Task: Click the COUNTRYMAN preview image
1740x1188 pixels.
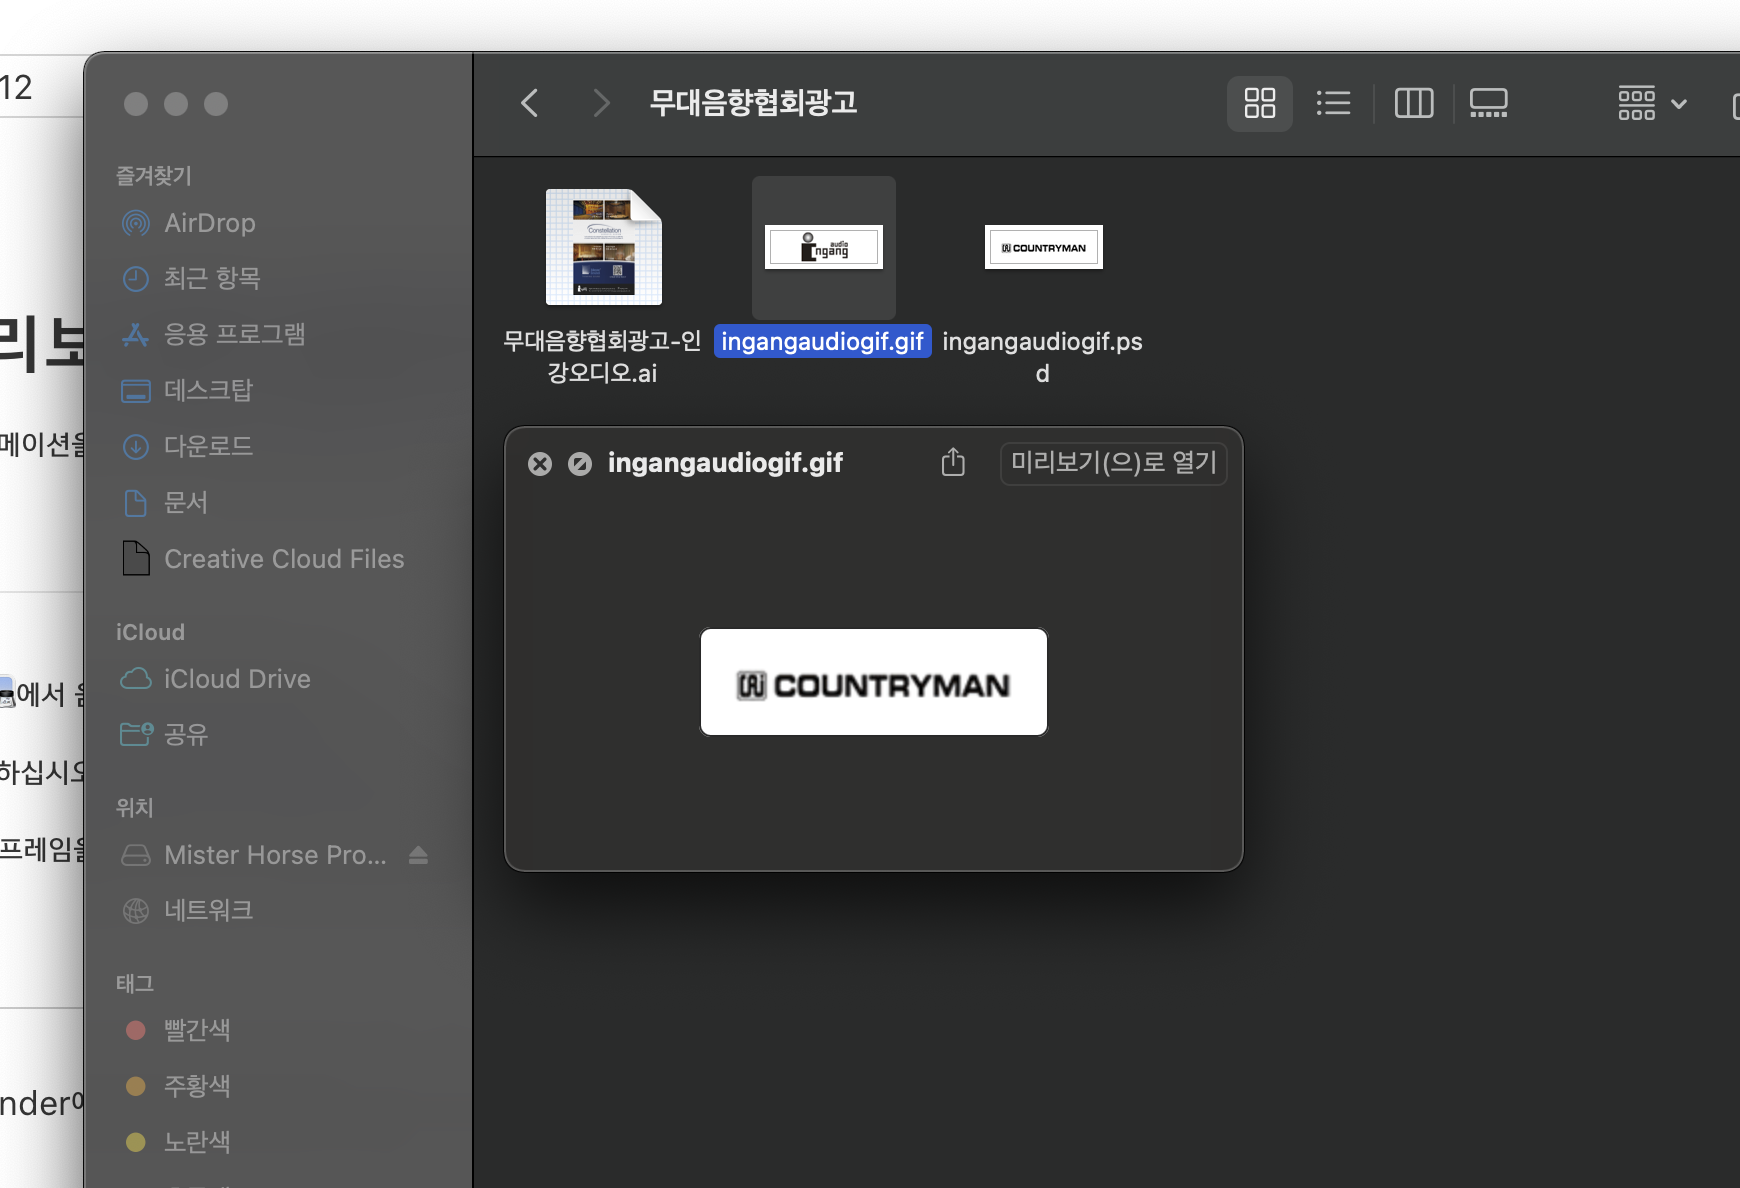Action: 874,682
